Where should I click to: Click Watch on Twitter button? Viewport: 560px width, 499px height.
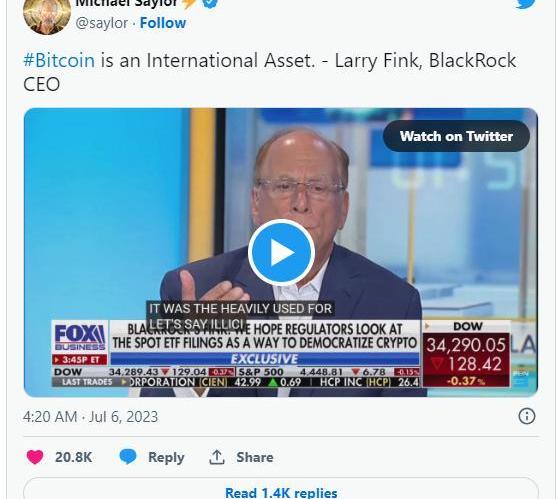pos(456,136)
